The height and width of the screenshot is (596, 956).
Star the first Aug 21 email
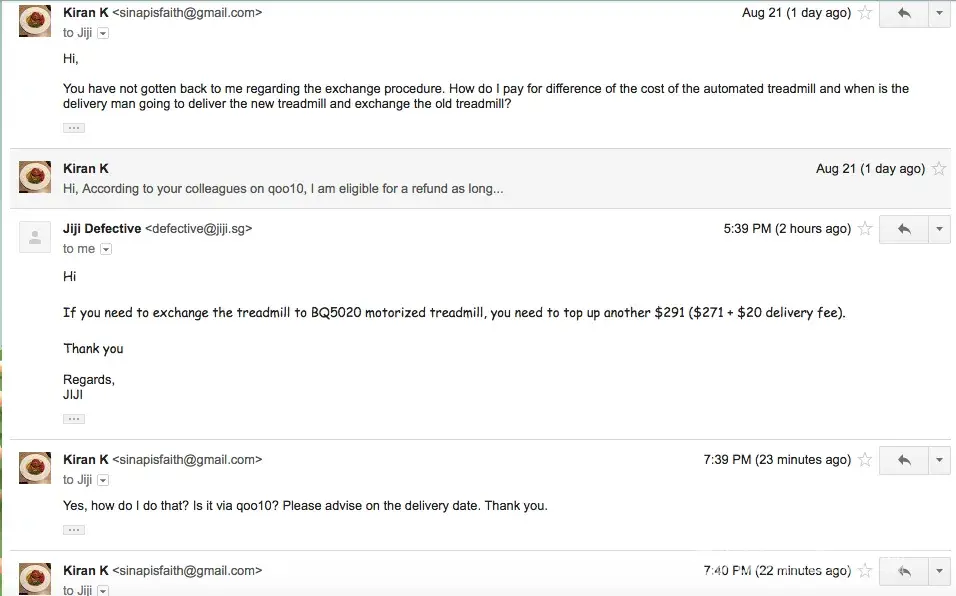[x=865, y=14]
